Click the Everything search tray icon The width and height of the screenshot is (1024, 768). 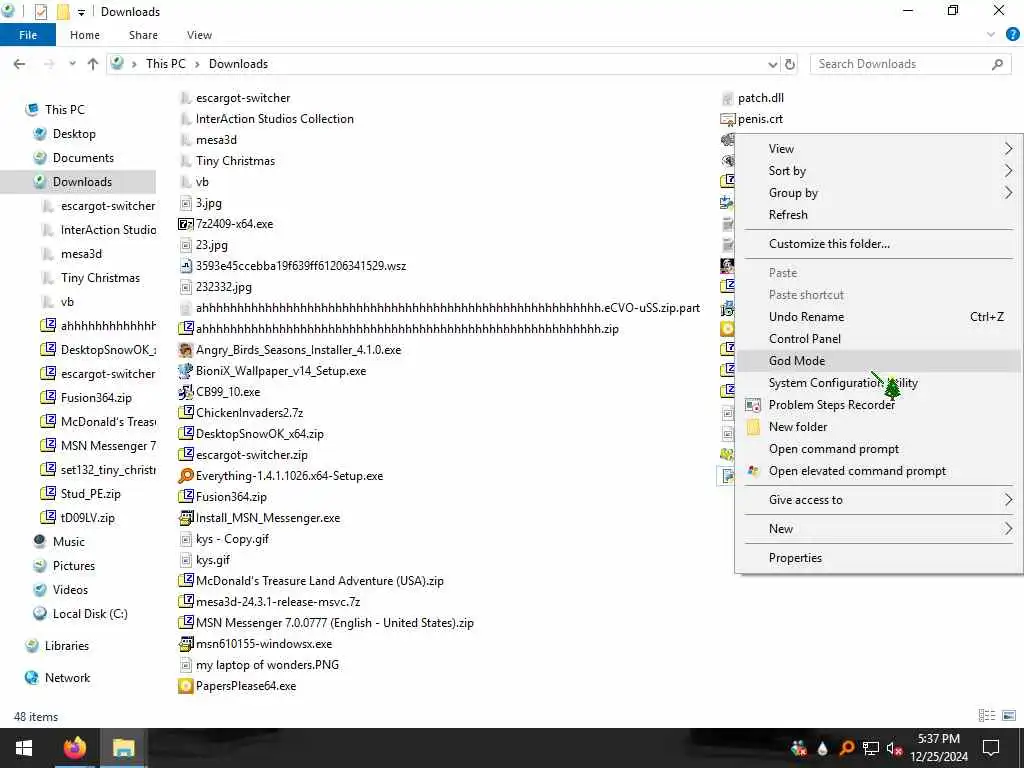846,748
